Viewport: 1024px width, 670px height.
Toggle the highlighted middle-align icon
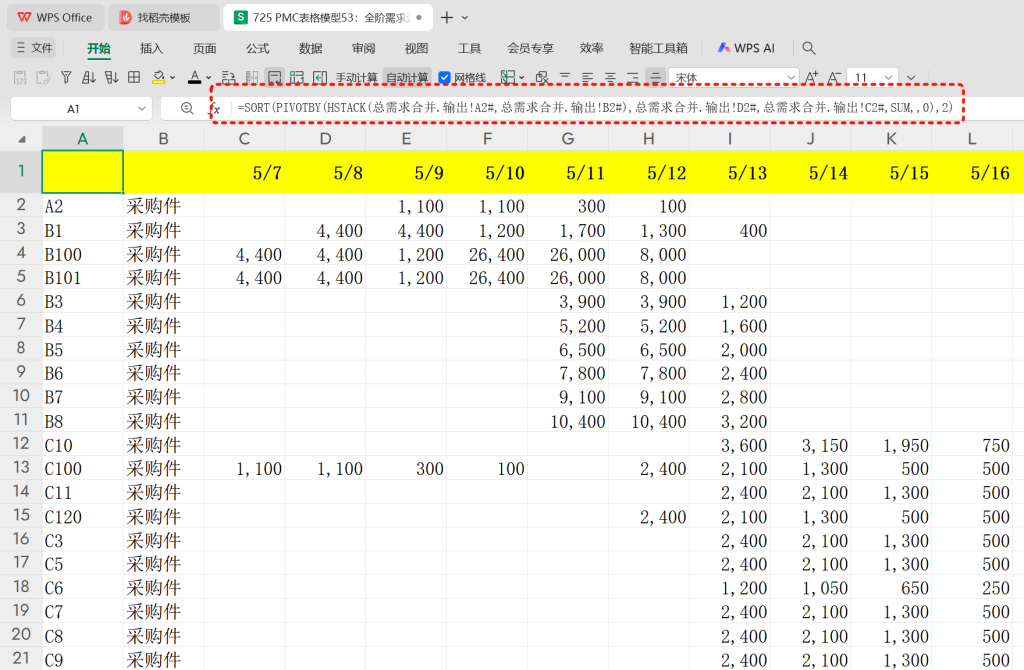point(655,78)
